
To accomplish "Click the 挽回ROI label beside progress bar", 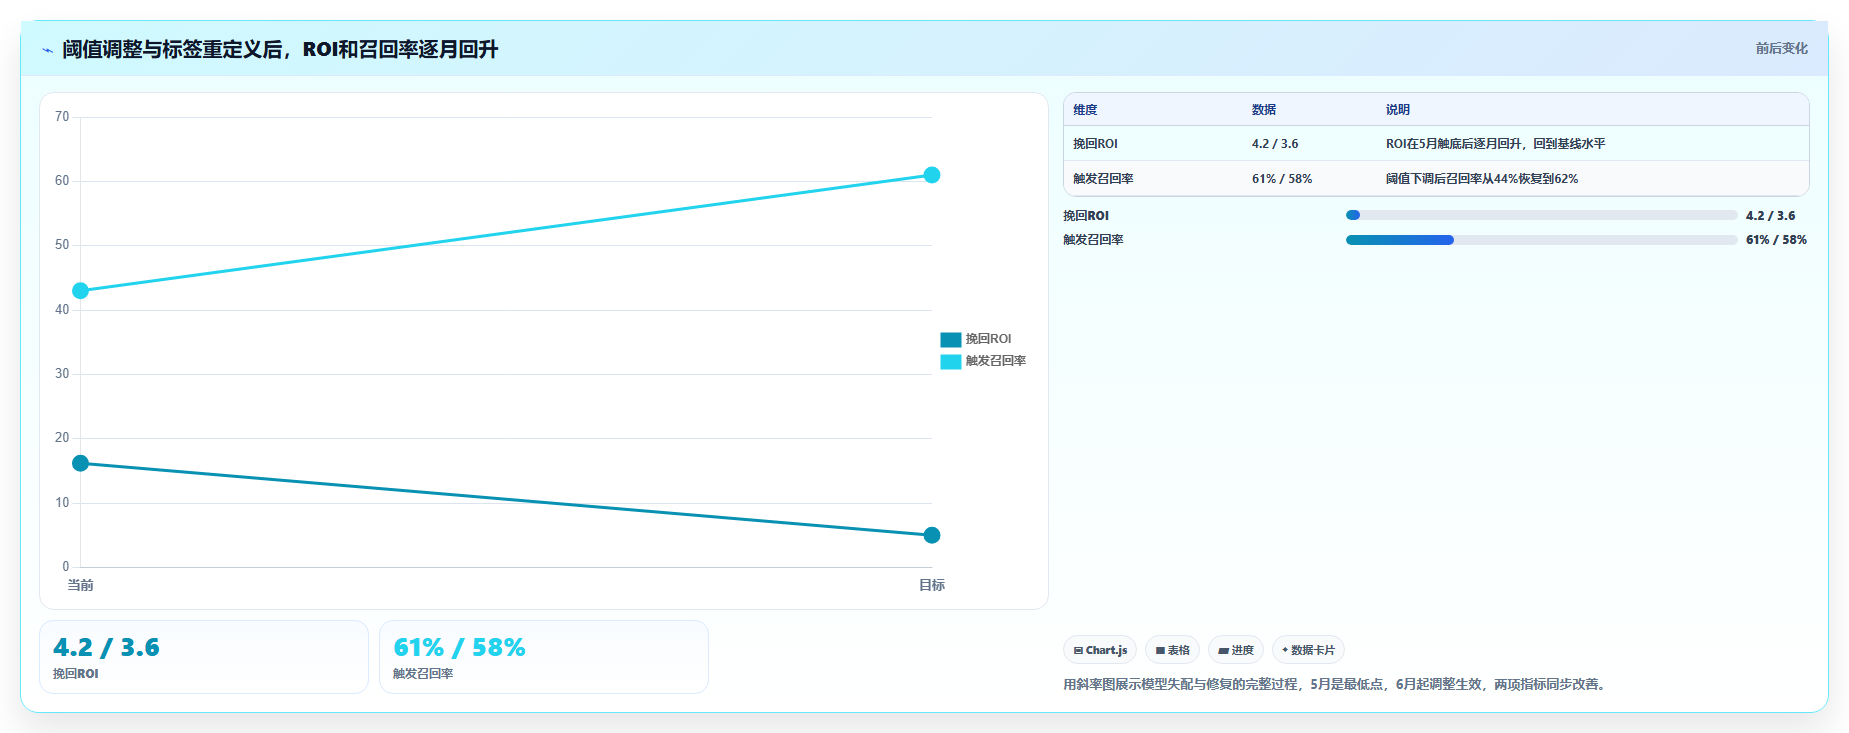I will coord(1086,216).
